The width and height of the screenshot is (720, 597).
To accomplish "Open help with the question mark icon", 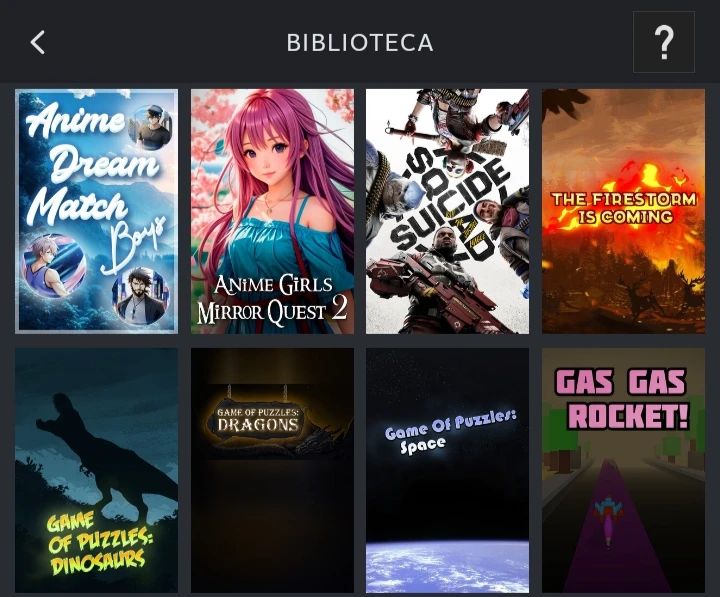I will (x=664, y=42).
